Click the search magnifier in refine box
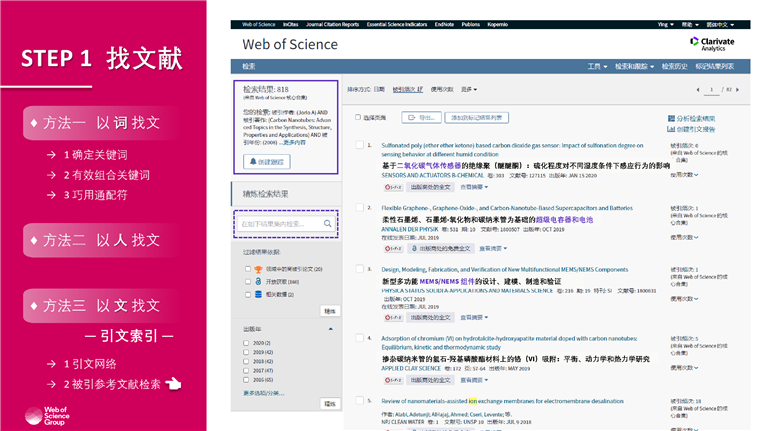The image size is (768, 431). pos(327,224)
